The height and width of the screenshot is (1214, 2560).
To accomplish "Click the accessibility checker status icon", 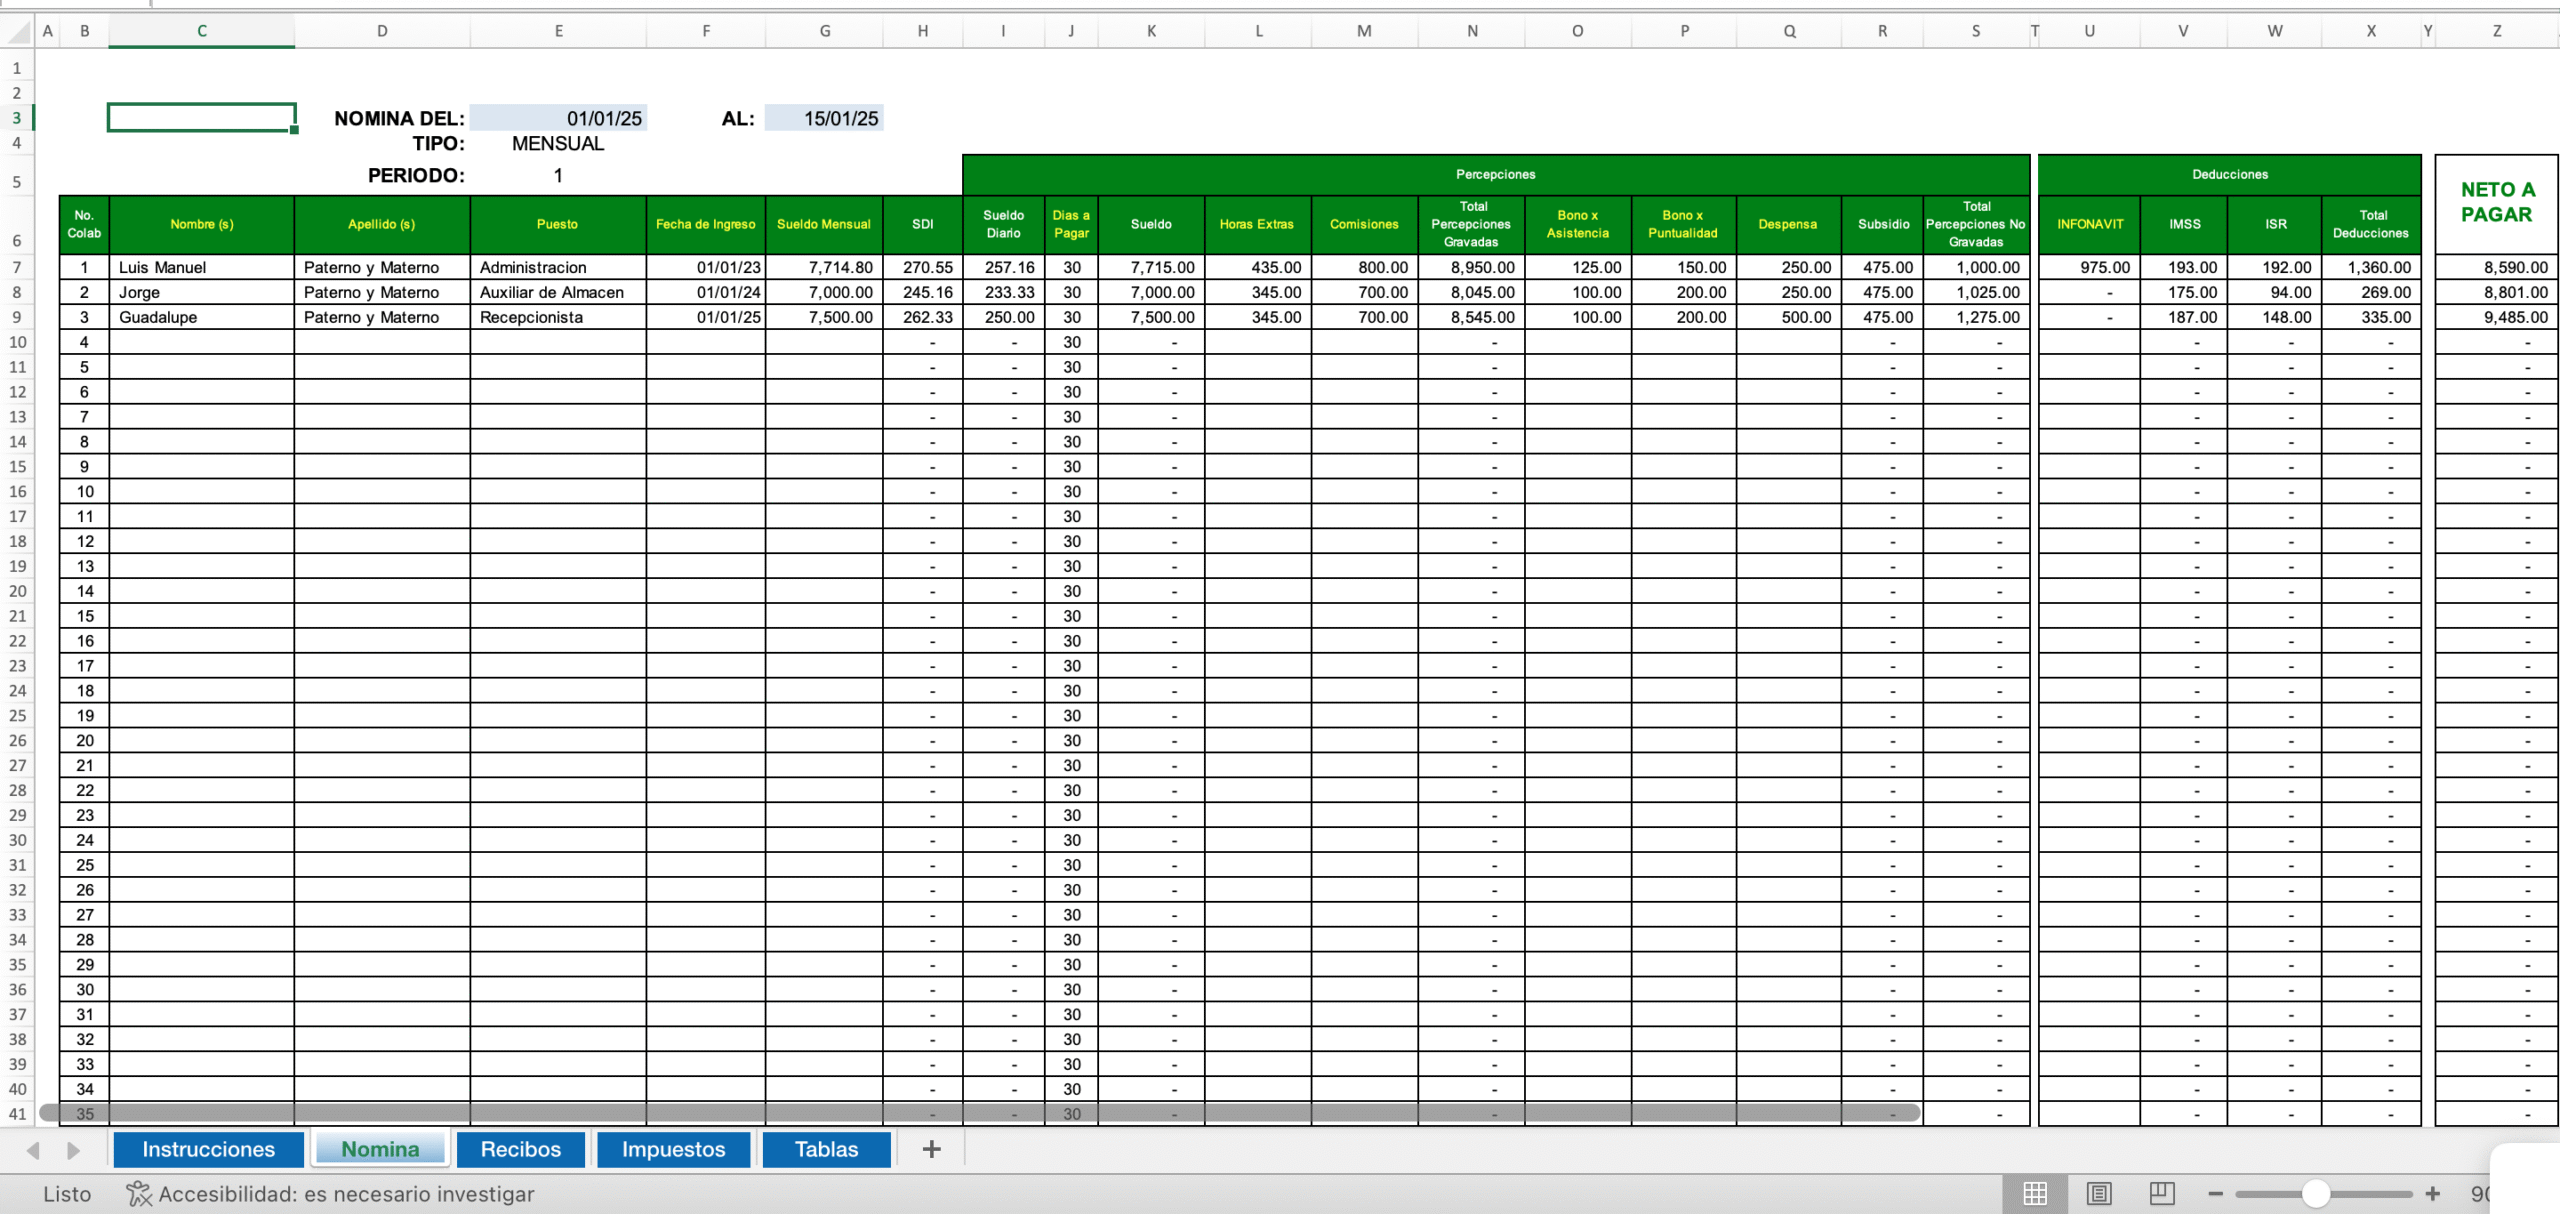I will point(138,1193).
